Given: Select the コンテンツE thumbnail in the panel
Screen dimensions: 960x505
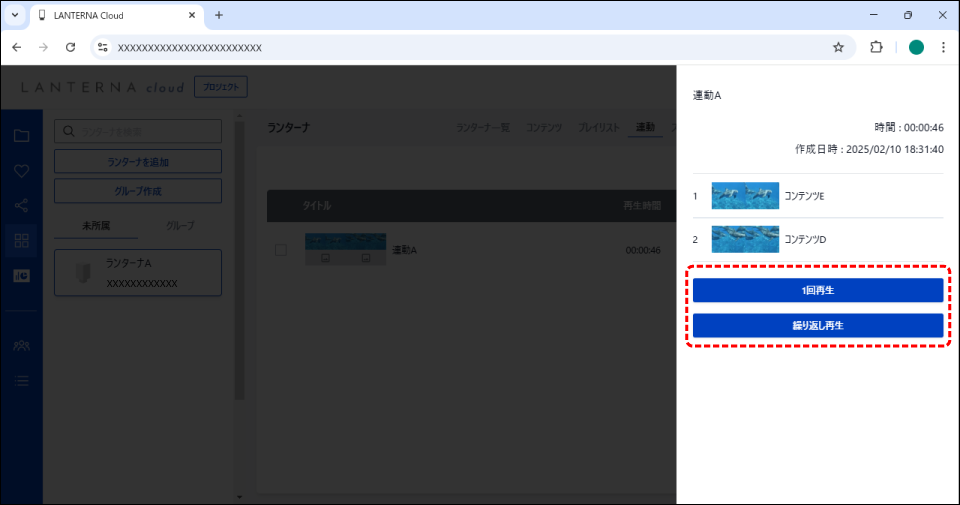Looking at the screenshot, I should click(x=744, y=196).
